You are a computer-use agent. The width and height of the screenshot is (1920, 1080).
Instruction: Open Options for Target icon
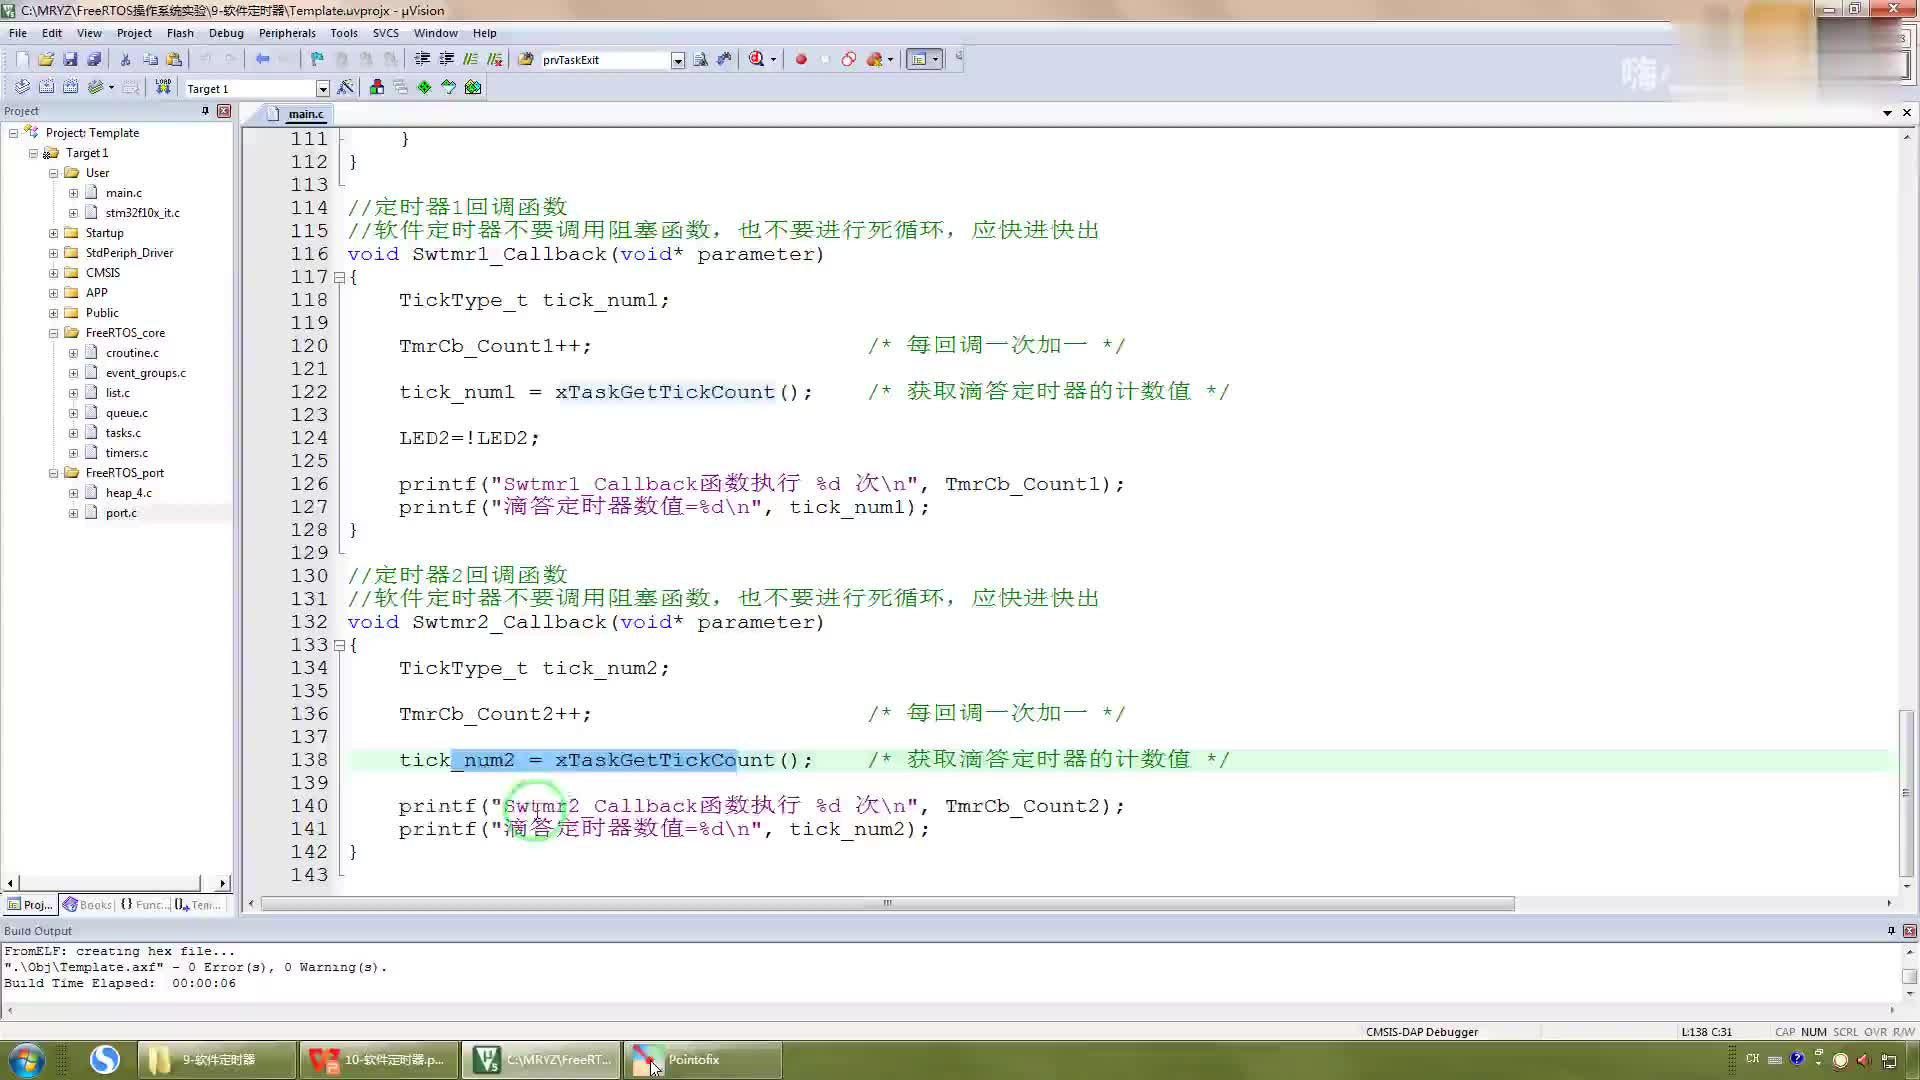(345, 87)
